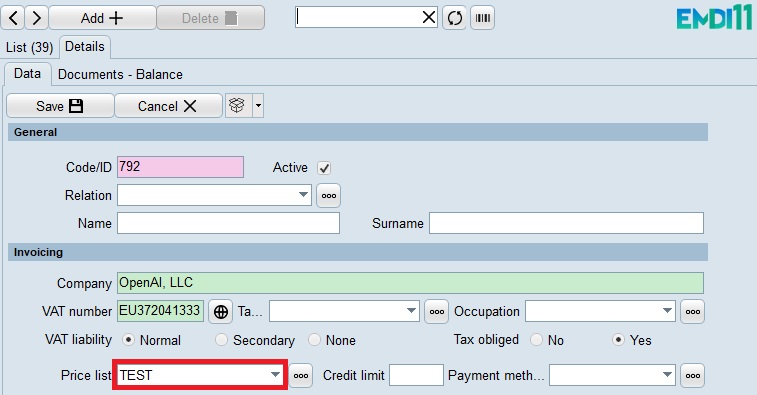Click ellipsis button next to Price list
This screenshot has width=757, height=395.
coord(301,376)
